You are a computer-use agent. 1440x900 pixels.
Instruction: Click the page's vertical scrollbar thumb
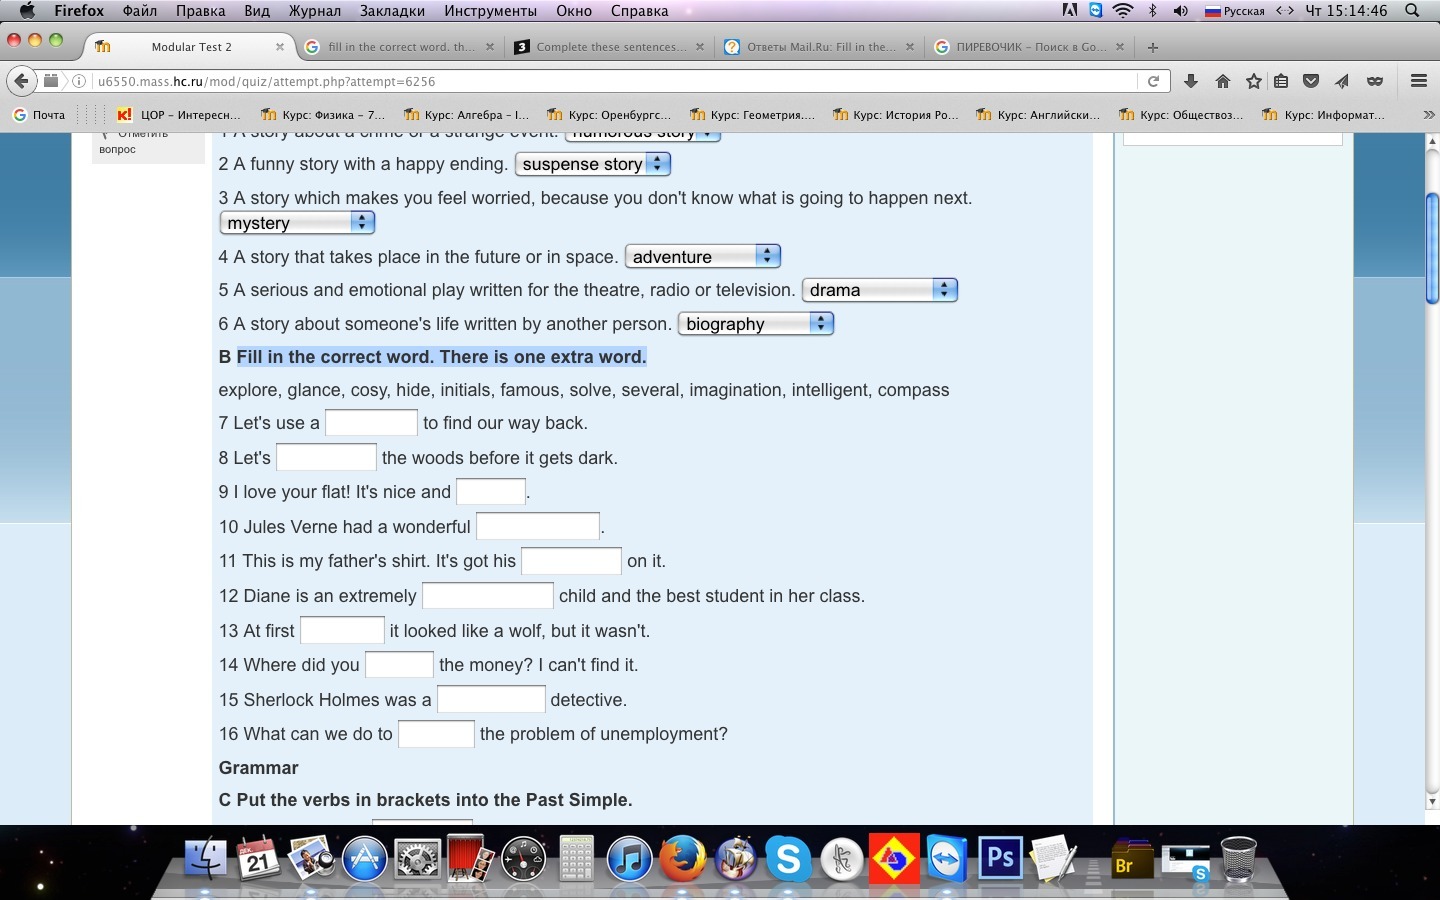[x=1431, y=245]
